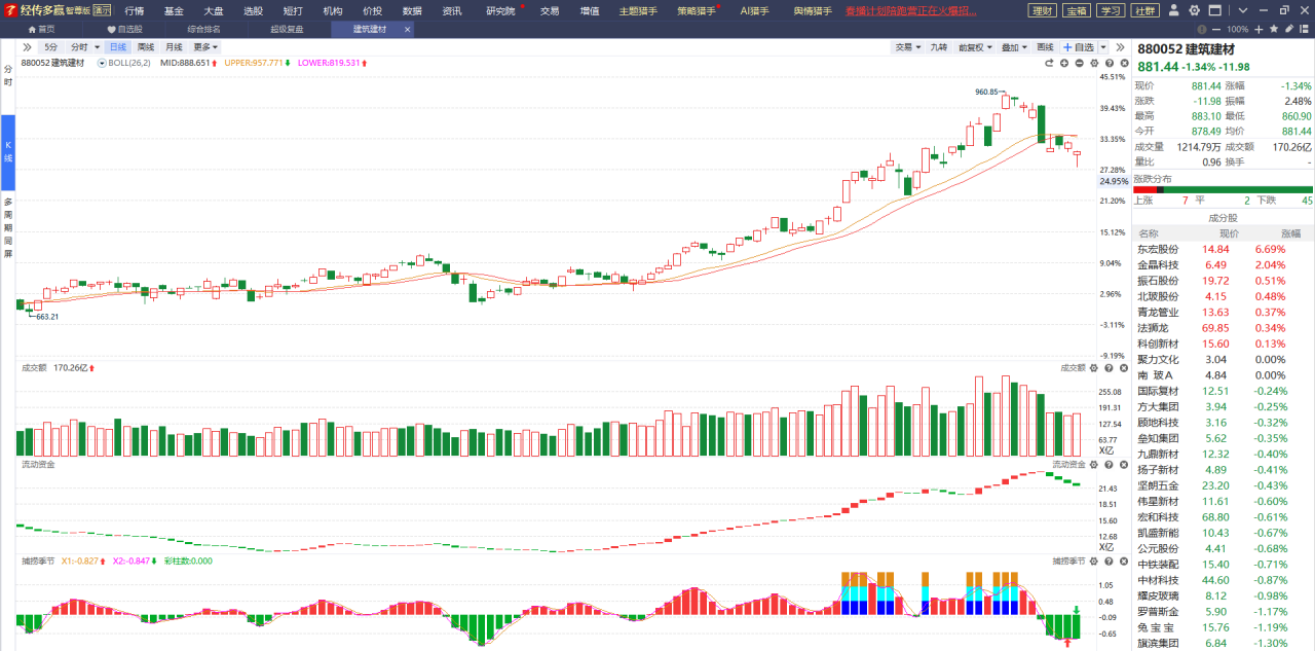
Task: Close the 成交额 volume indicator panel
Action: point(1122,368)
